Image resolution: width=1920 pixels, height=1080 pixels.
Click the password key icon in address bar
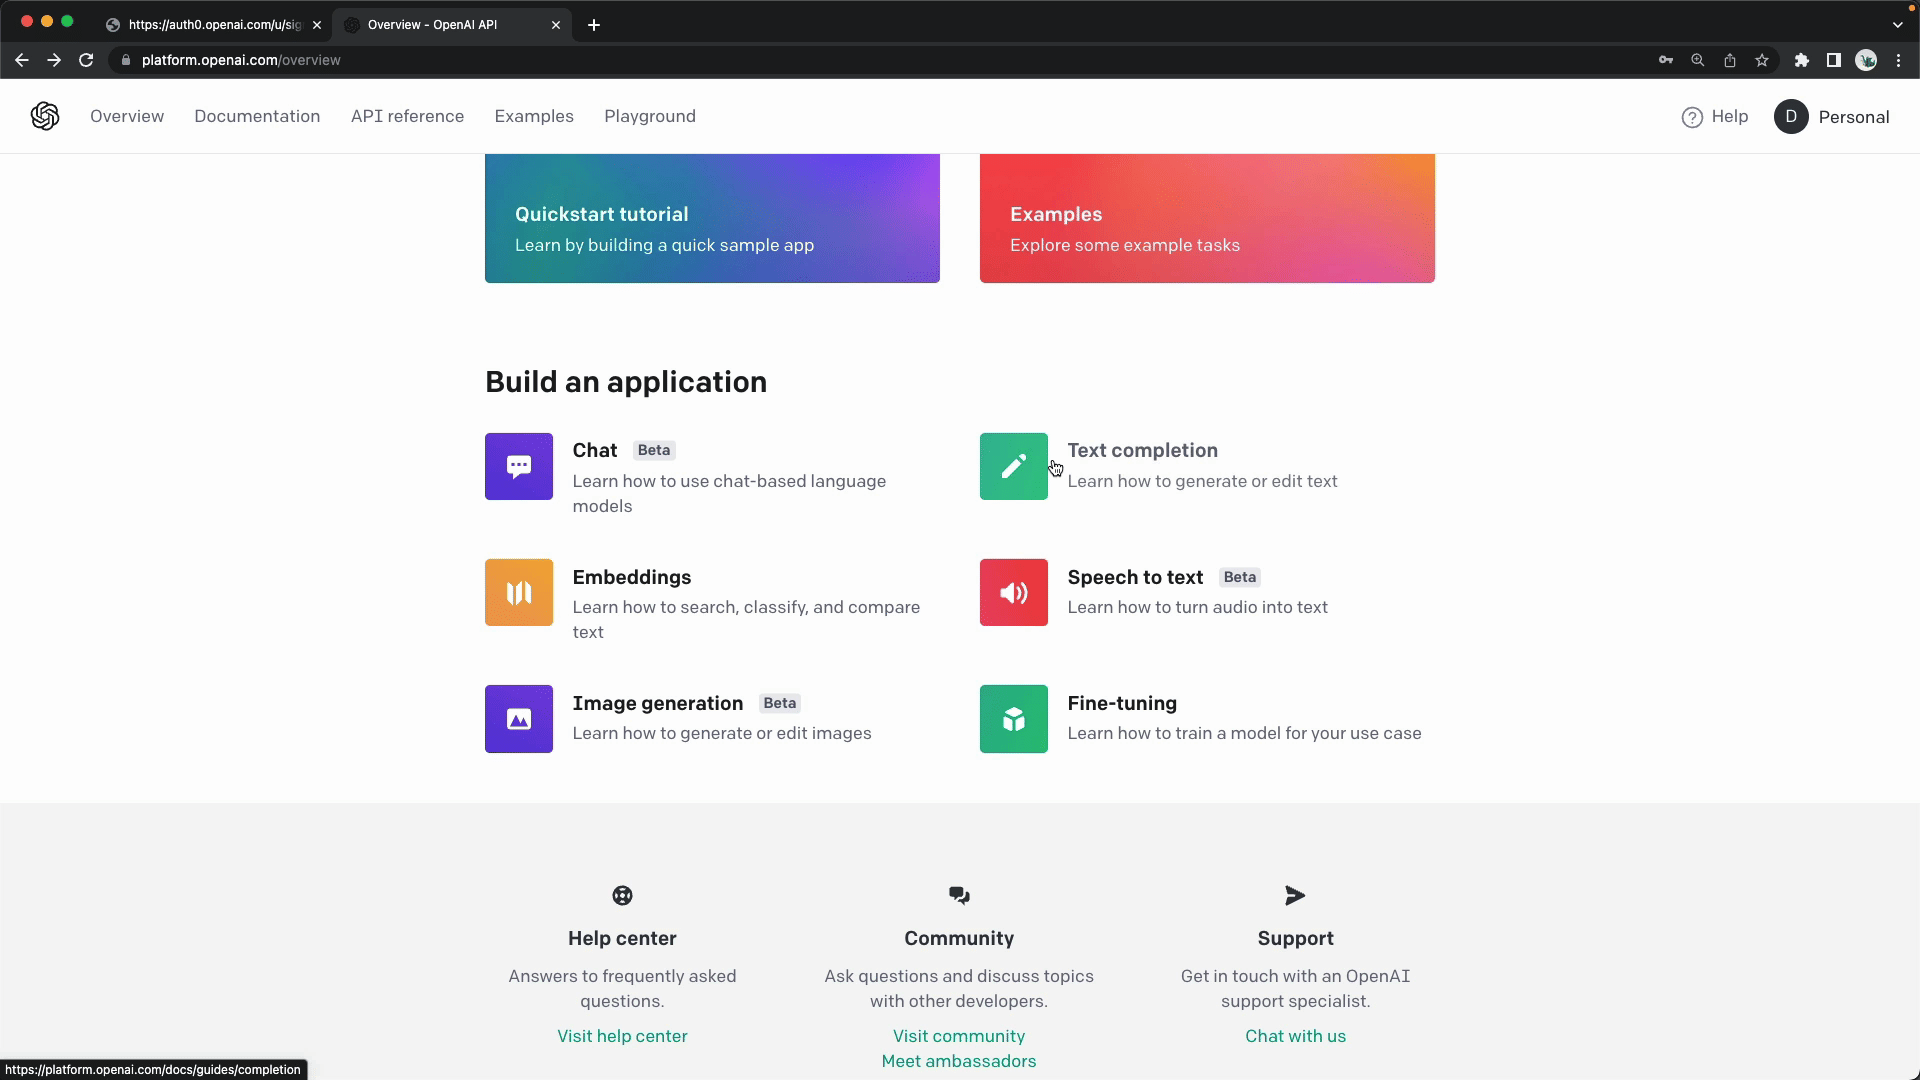(1666, 60)
